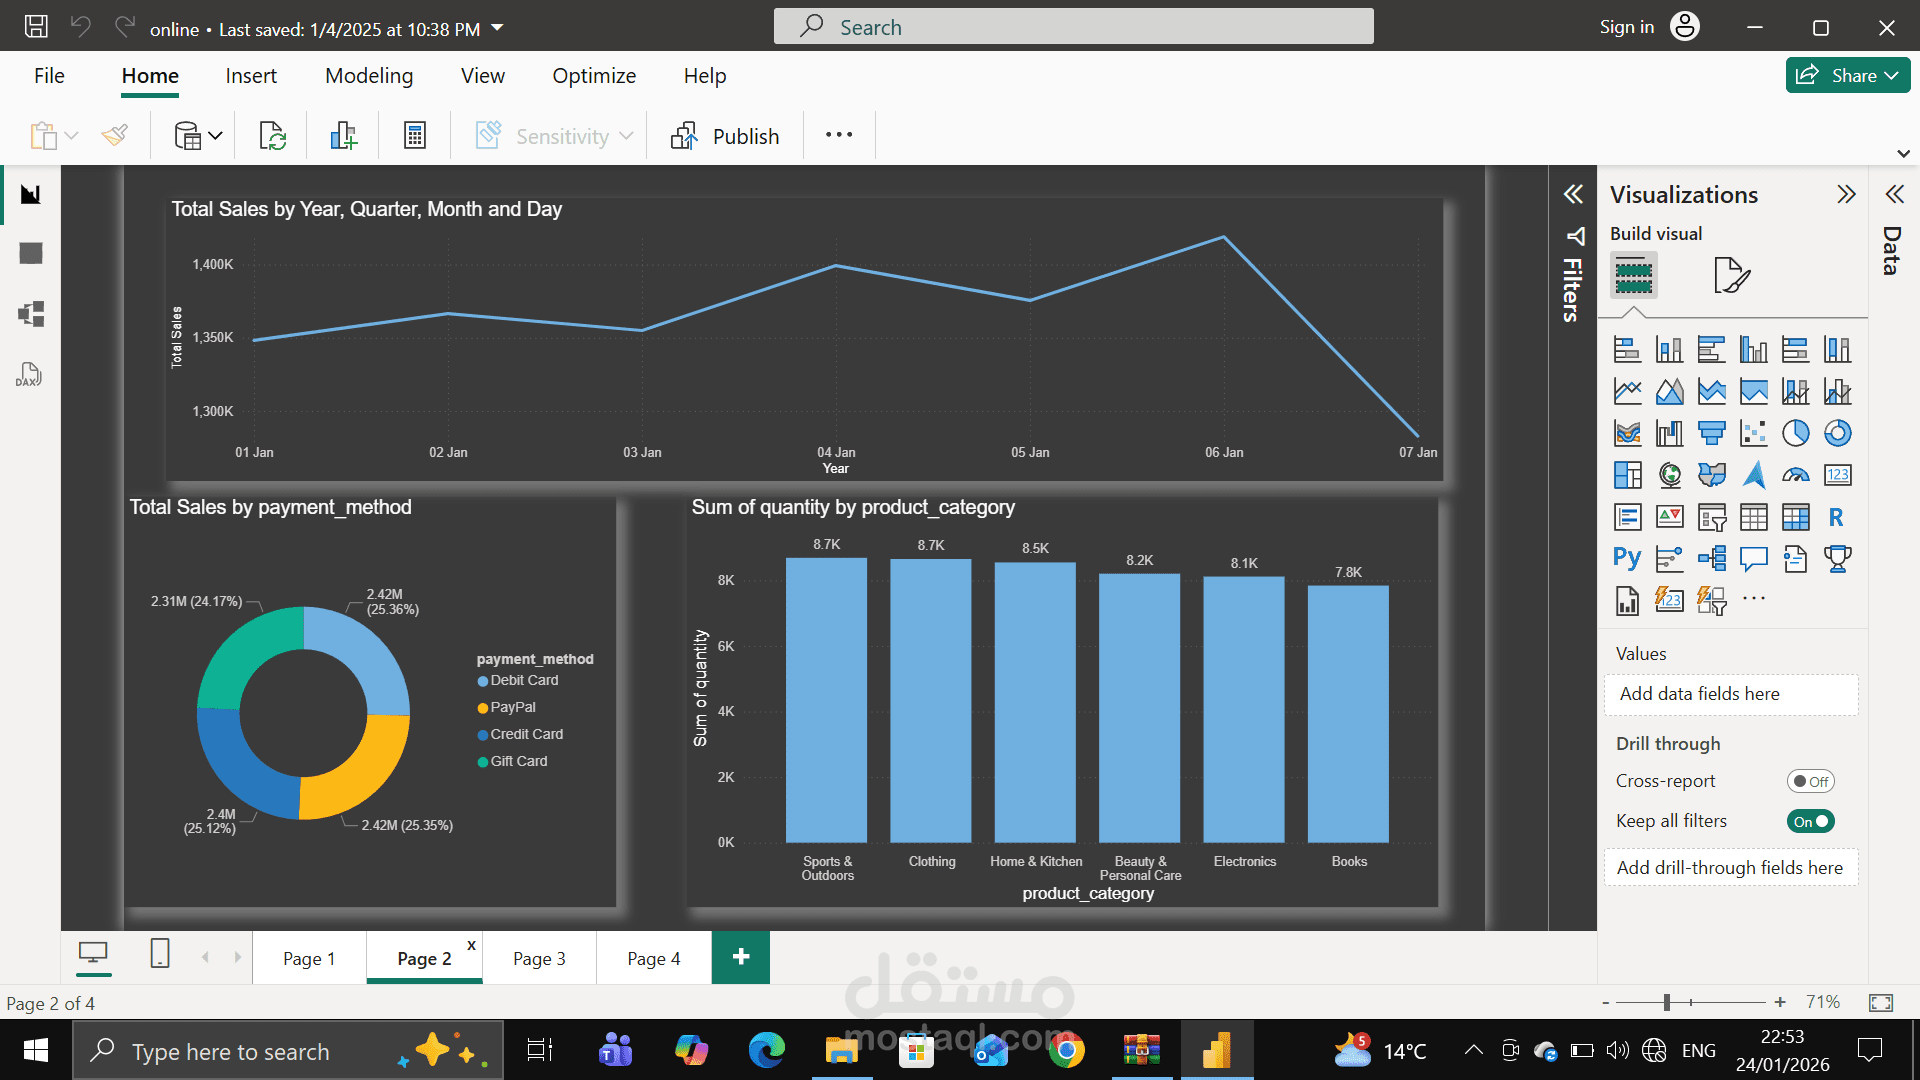Choose the Python visual icon
This screenshot has height=1080, width=1920.
click(1626, 558)
